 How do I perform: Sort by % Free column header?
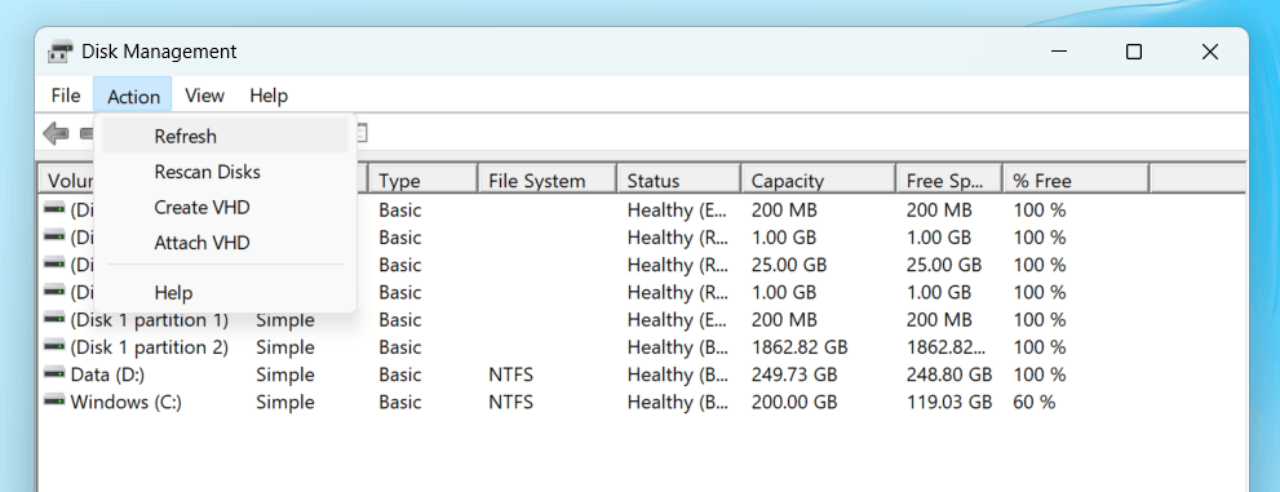[x=1076, y=181]
